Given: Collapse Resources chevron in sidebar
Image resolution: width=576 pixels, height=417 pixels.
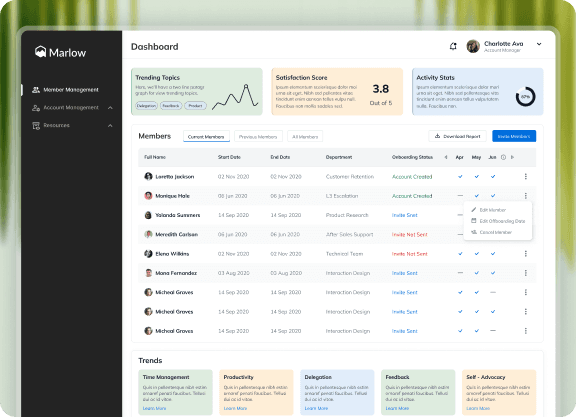Looking at the screenshot, I should coord(110,126).
